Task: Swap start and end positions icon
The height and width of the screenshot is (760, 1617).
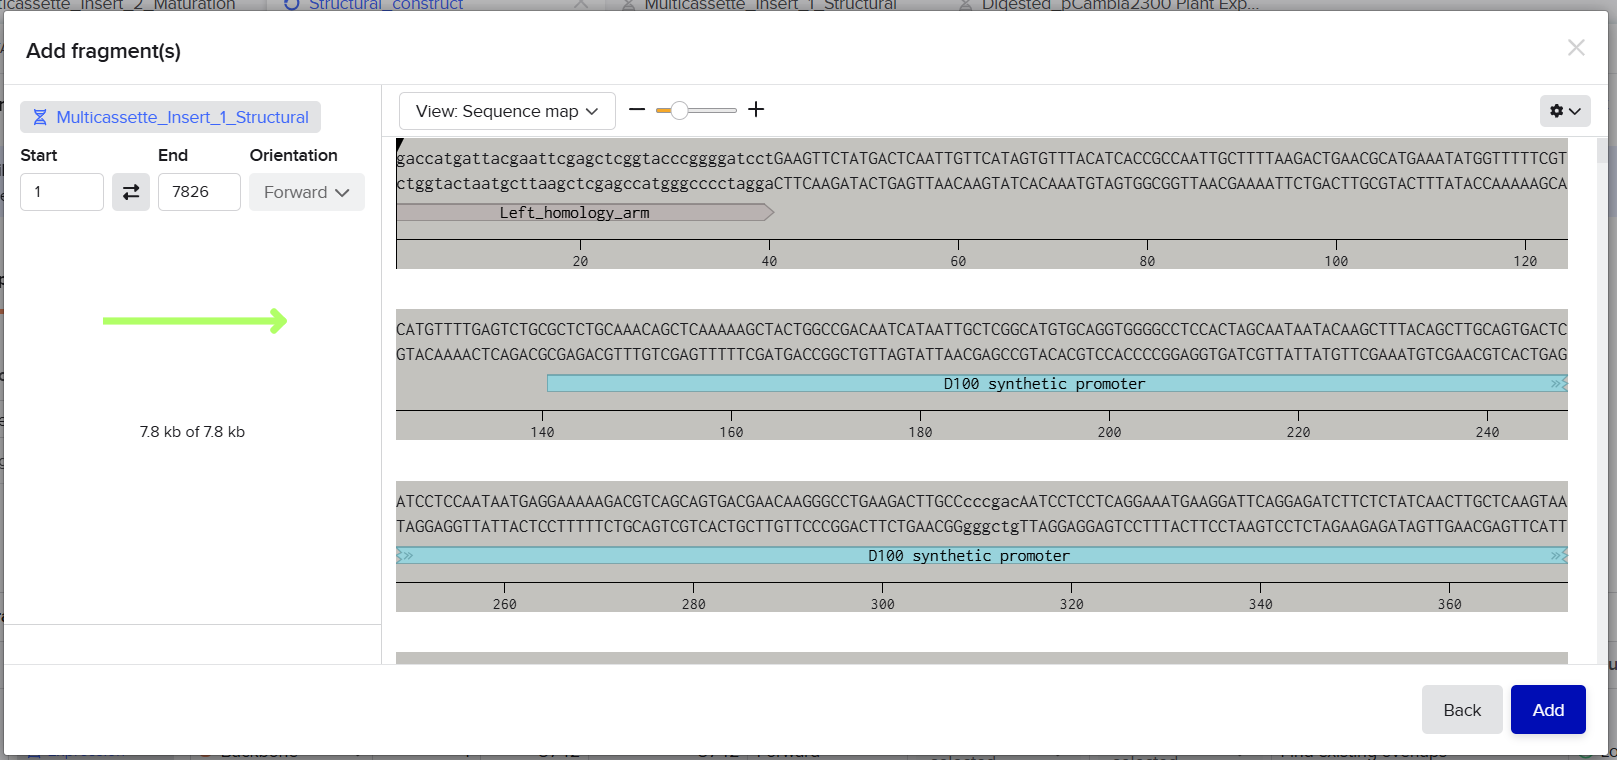Action: click(x=131, y=192)
